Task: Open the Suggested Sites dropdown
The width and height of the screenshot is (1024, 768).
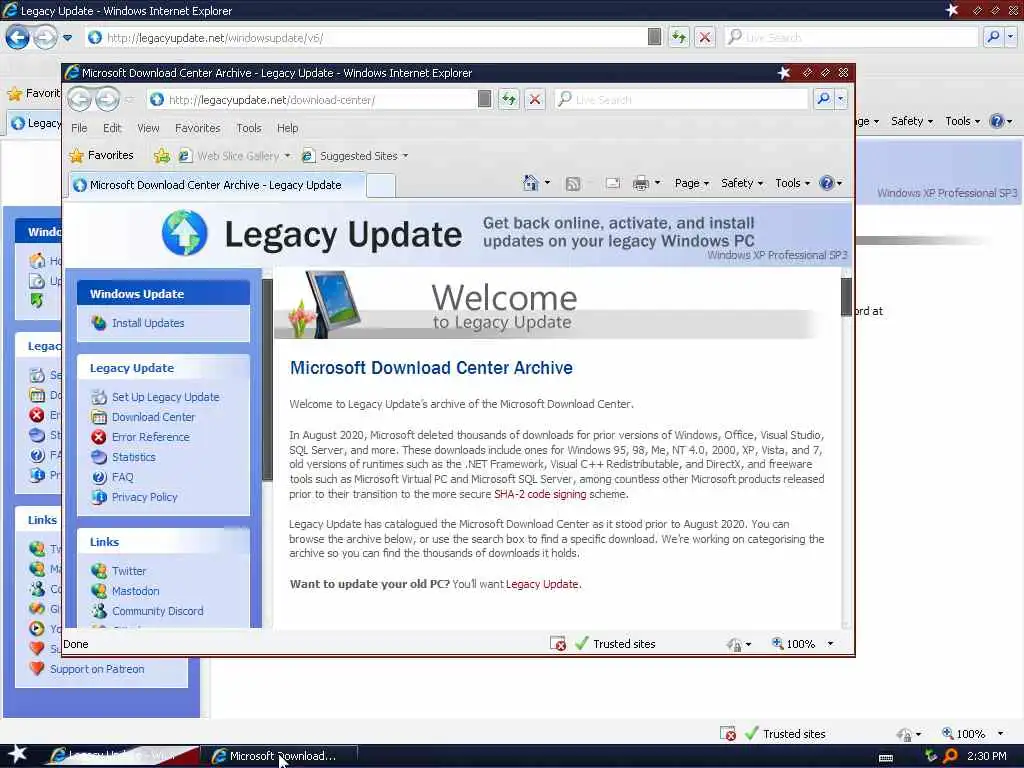Action: click(x=406, y=156)
